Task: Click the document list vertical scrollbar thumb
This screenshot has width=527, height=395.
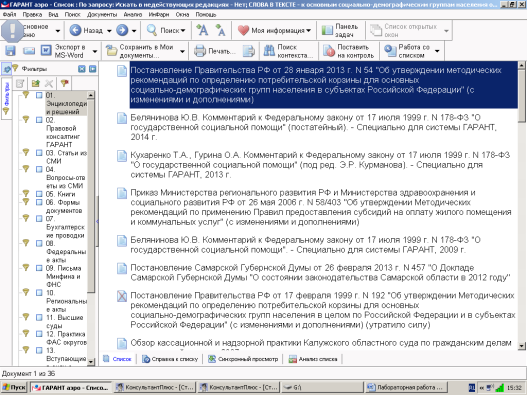Action: [x=522, y=96]
